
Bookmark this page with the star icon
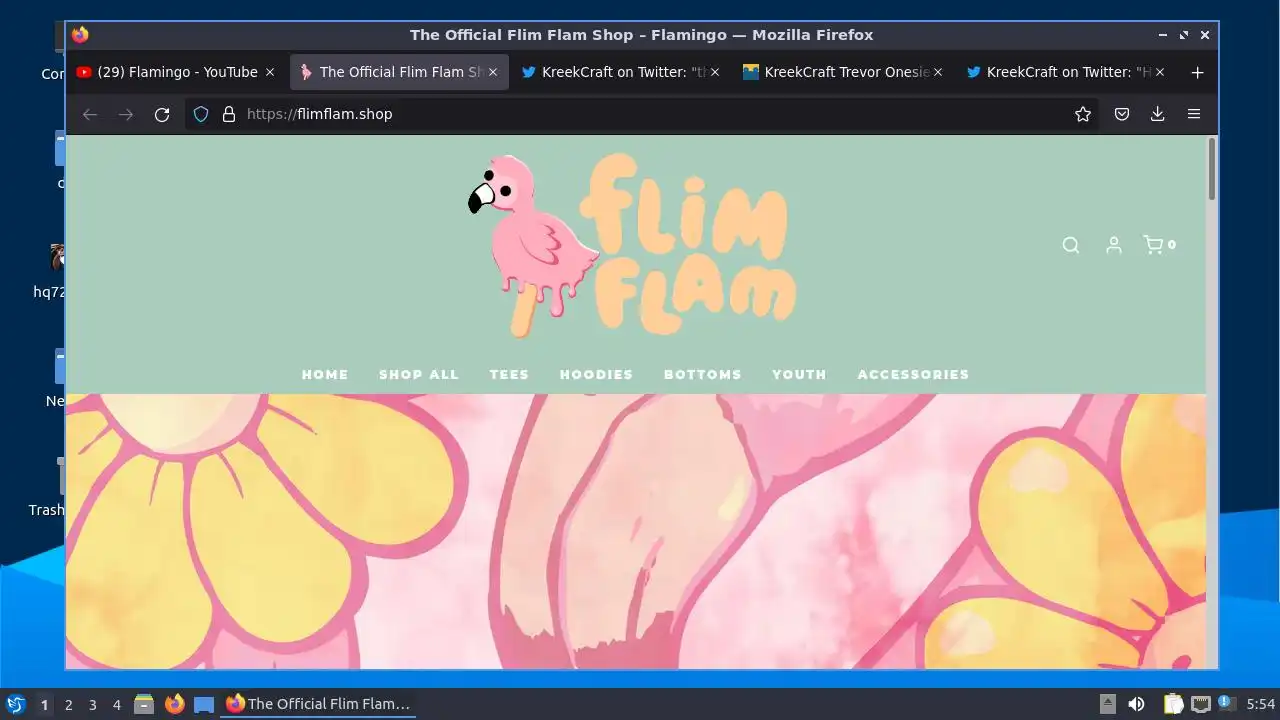tap(1083, 114)
